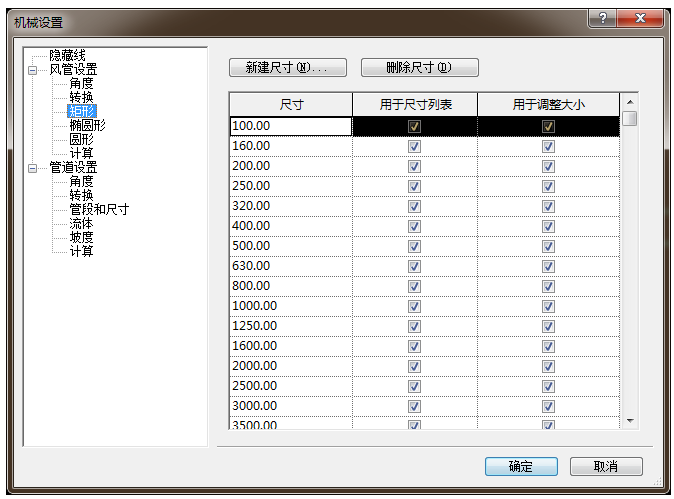Click the 尺寸 column header
The height and width of the screenshot is (499, 674).
pyautogui.click(x=291, y=104)
